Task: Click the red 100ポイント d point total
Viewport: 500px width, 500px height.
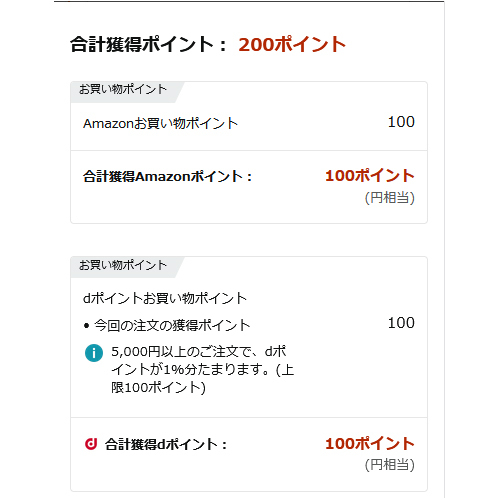Action: (x=370, y=444)
